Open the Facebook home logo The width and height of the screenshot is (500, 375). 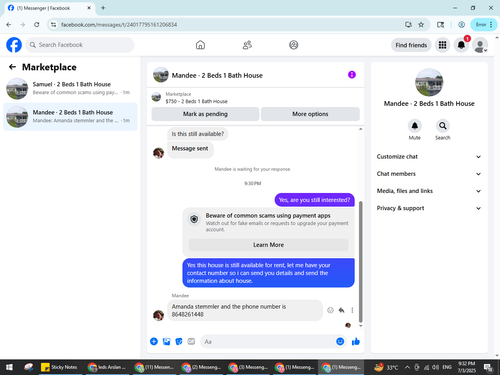(14, 45)
